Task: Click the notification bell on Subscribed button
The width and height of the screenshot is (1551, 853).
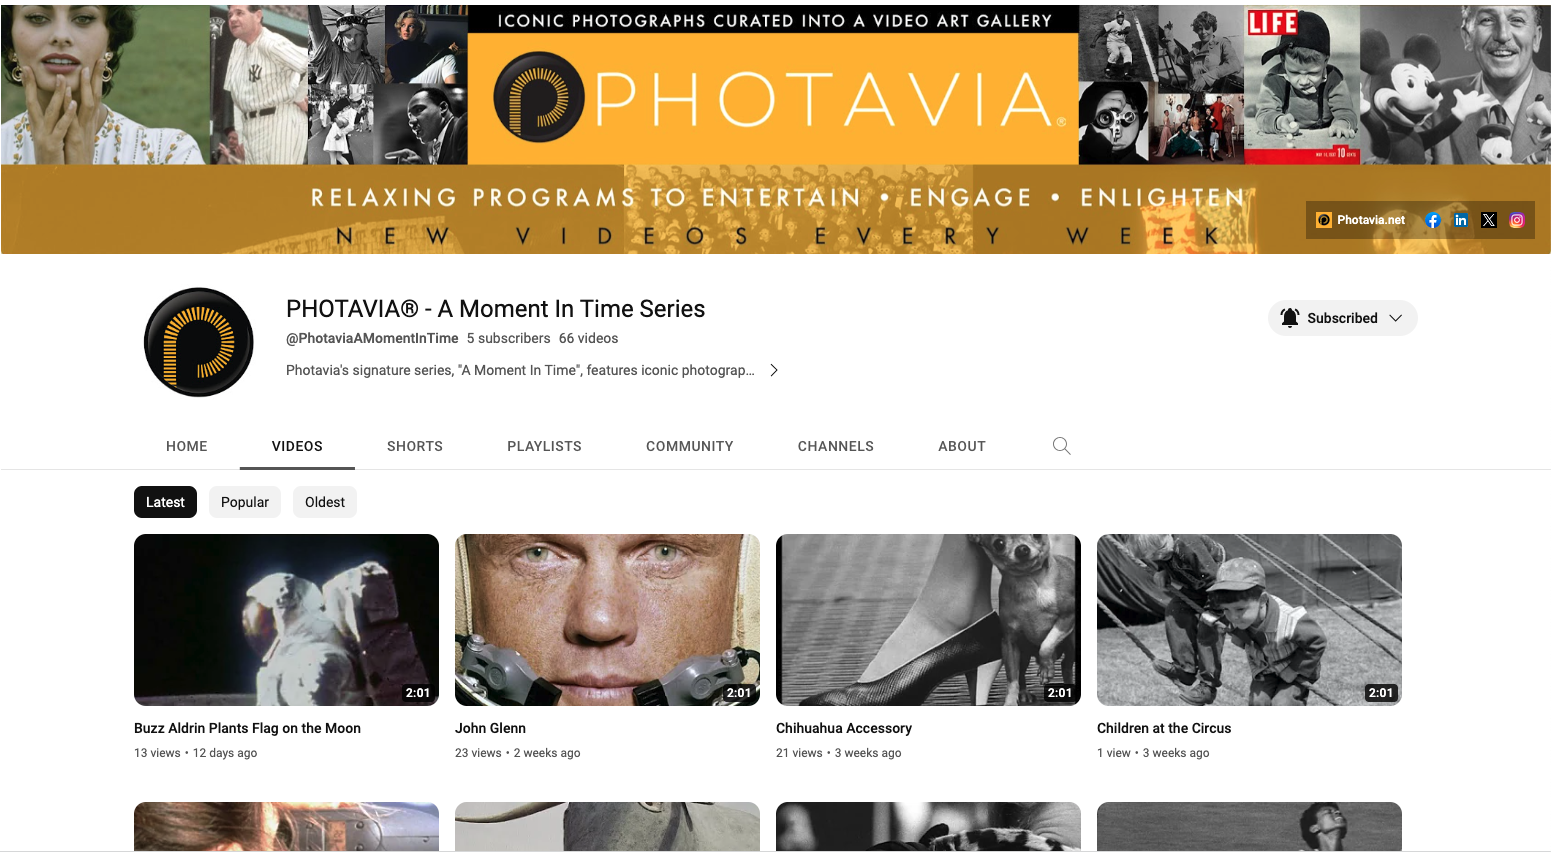Action: [x=1290, y=318]
